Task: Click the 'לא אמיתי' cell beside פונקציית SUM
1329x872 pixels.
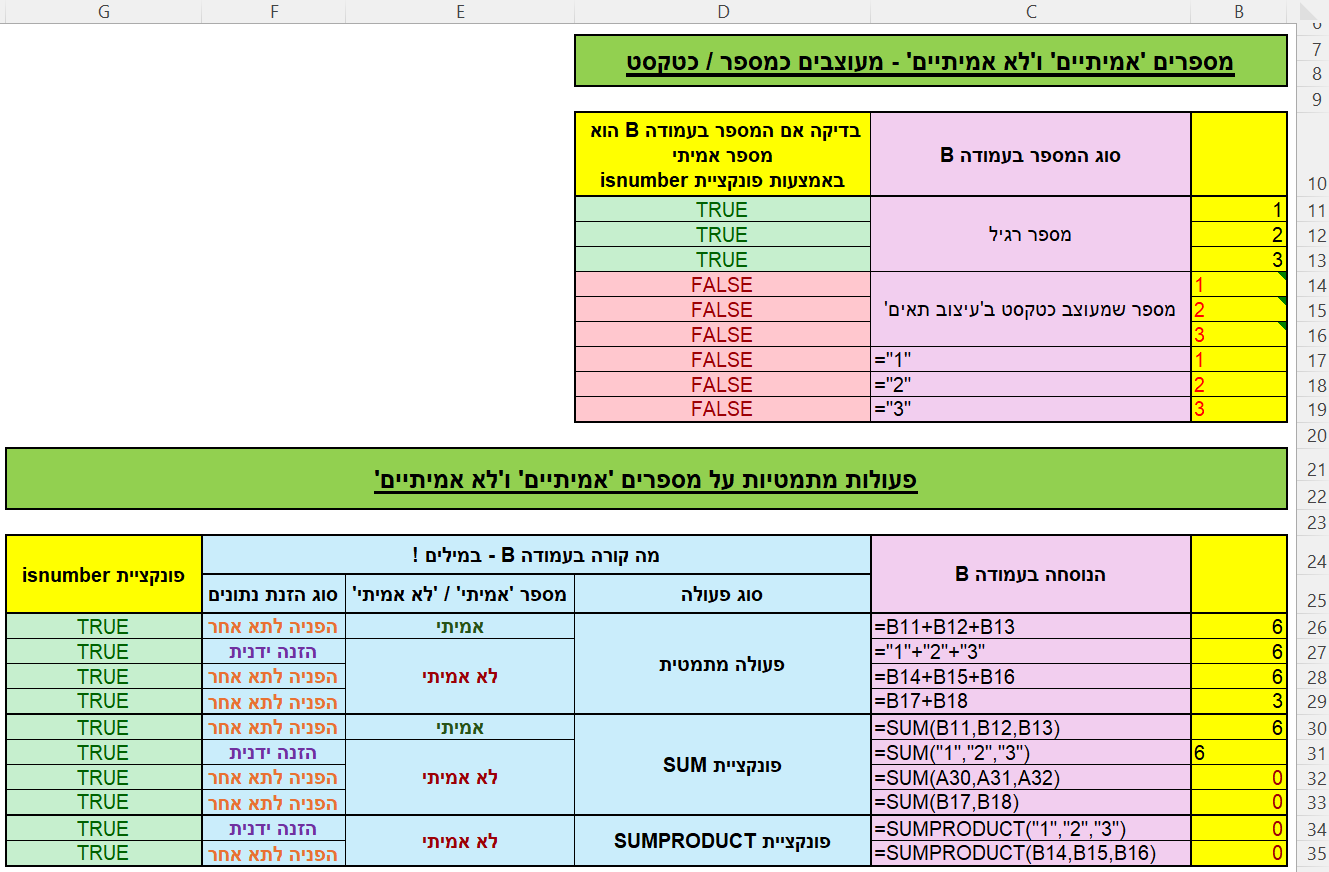Action: pyautogui.click(x=460, y=777)
